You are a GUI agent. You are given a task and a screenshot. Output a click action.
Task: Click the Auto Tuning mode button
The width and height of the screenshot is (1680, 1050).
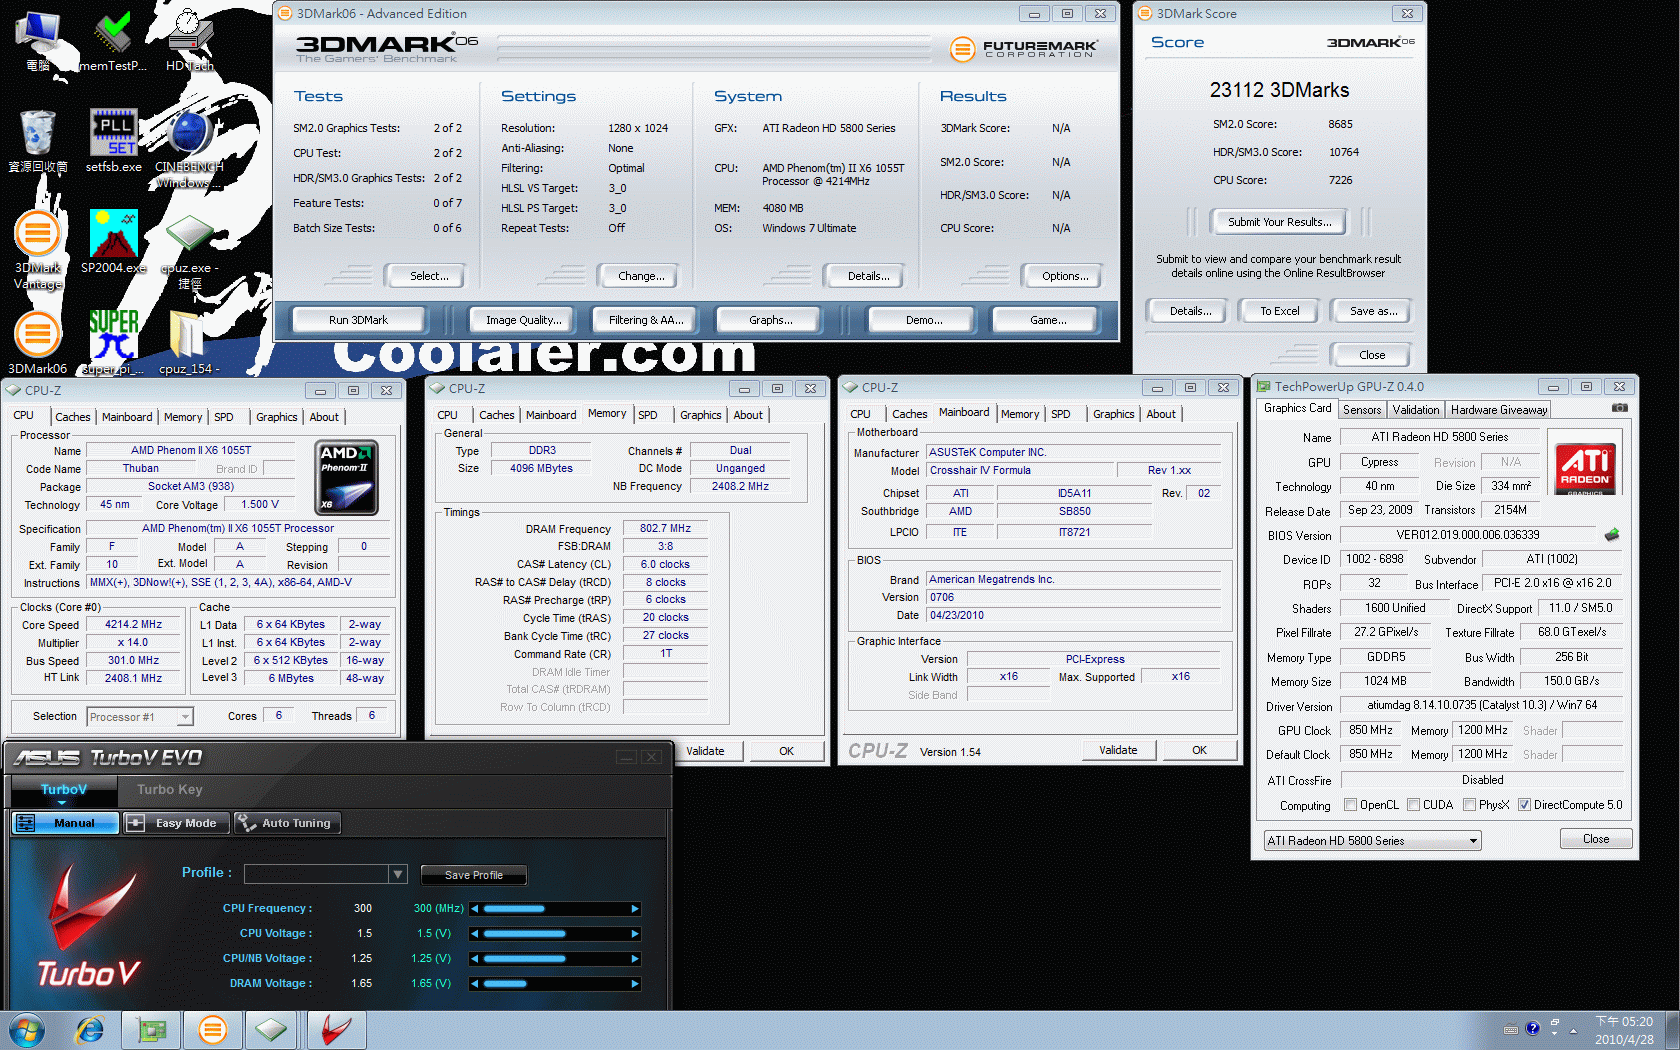click(x=287, y=823)
